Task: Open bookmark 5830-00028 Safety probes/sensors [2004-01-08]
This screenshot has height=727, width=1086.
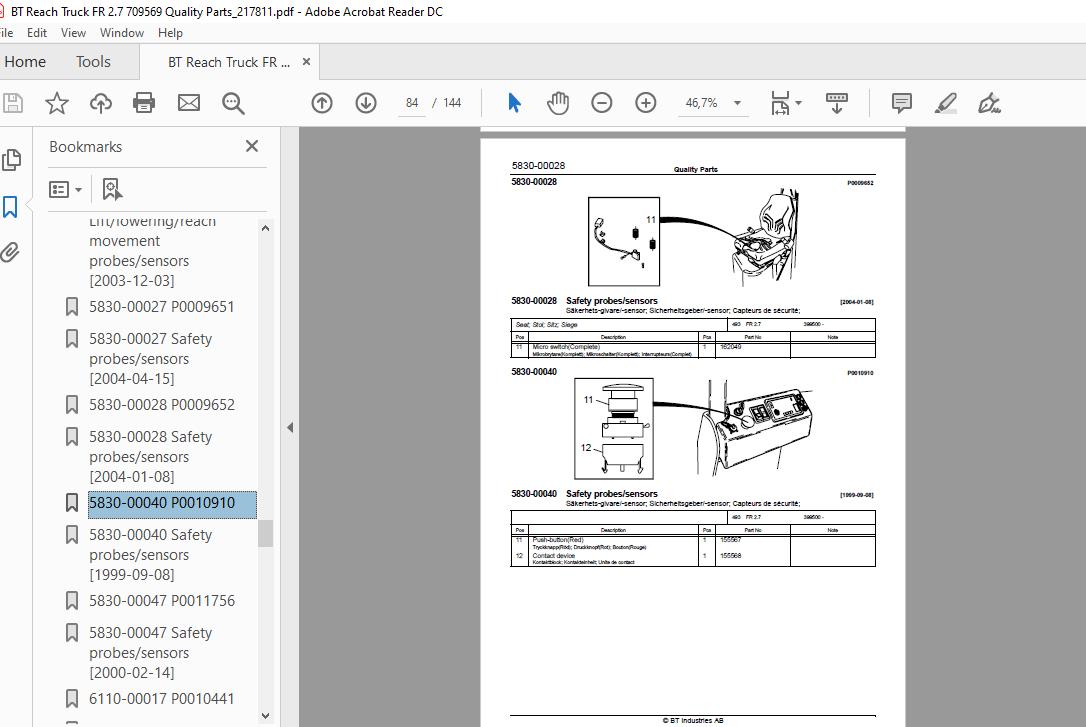Action: (150, 457)
